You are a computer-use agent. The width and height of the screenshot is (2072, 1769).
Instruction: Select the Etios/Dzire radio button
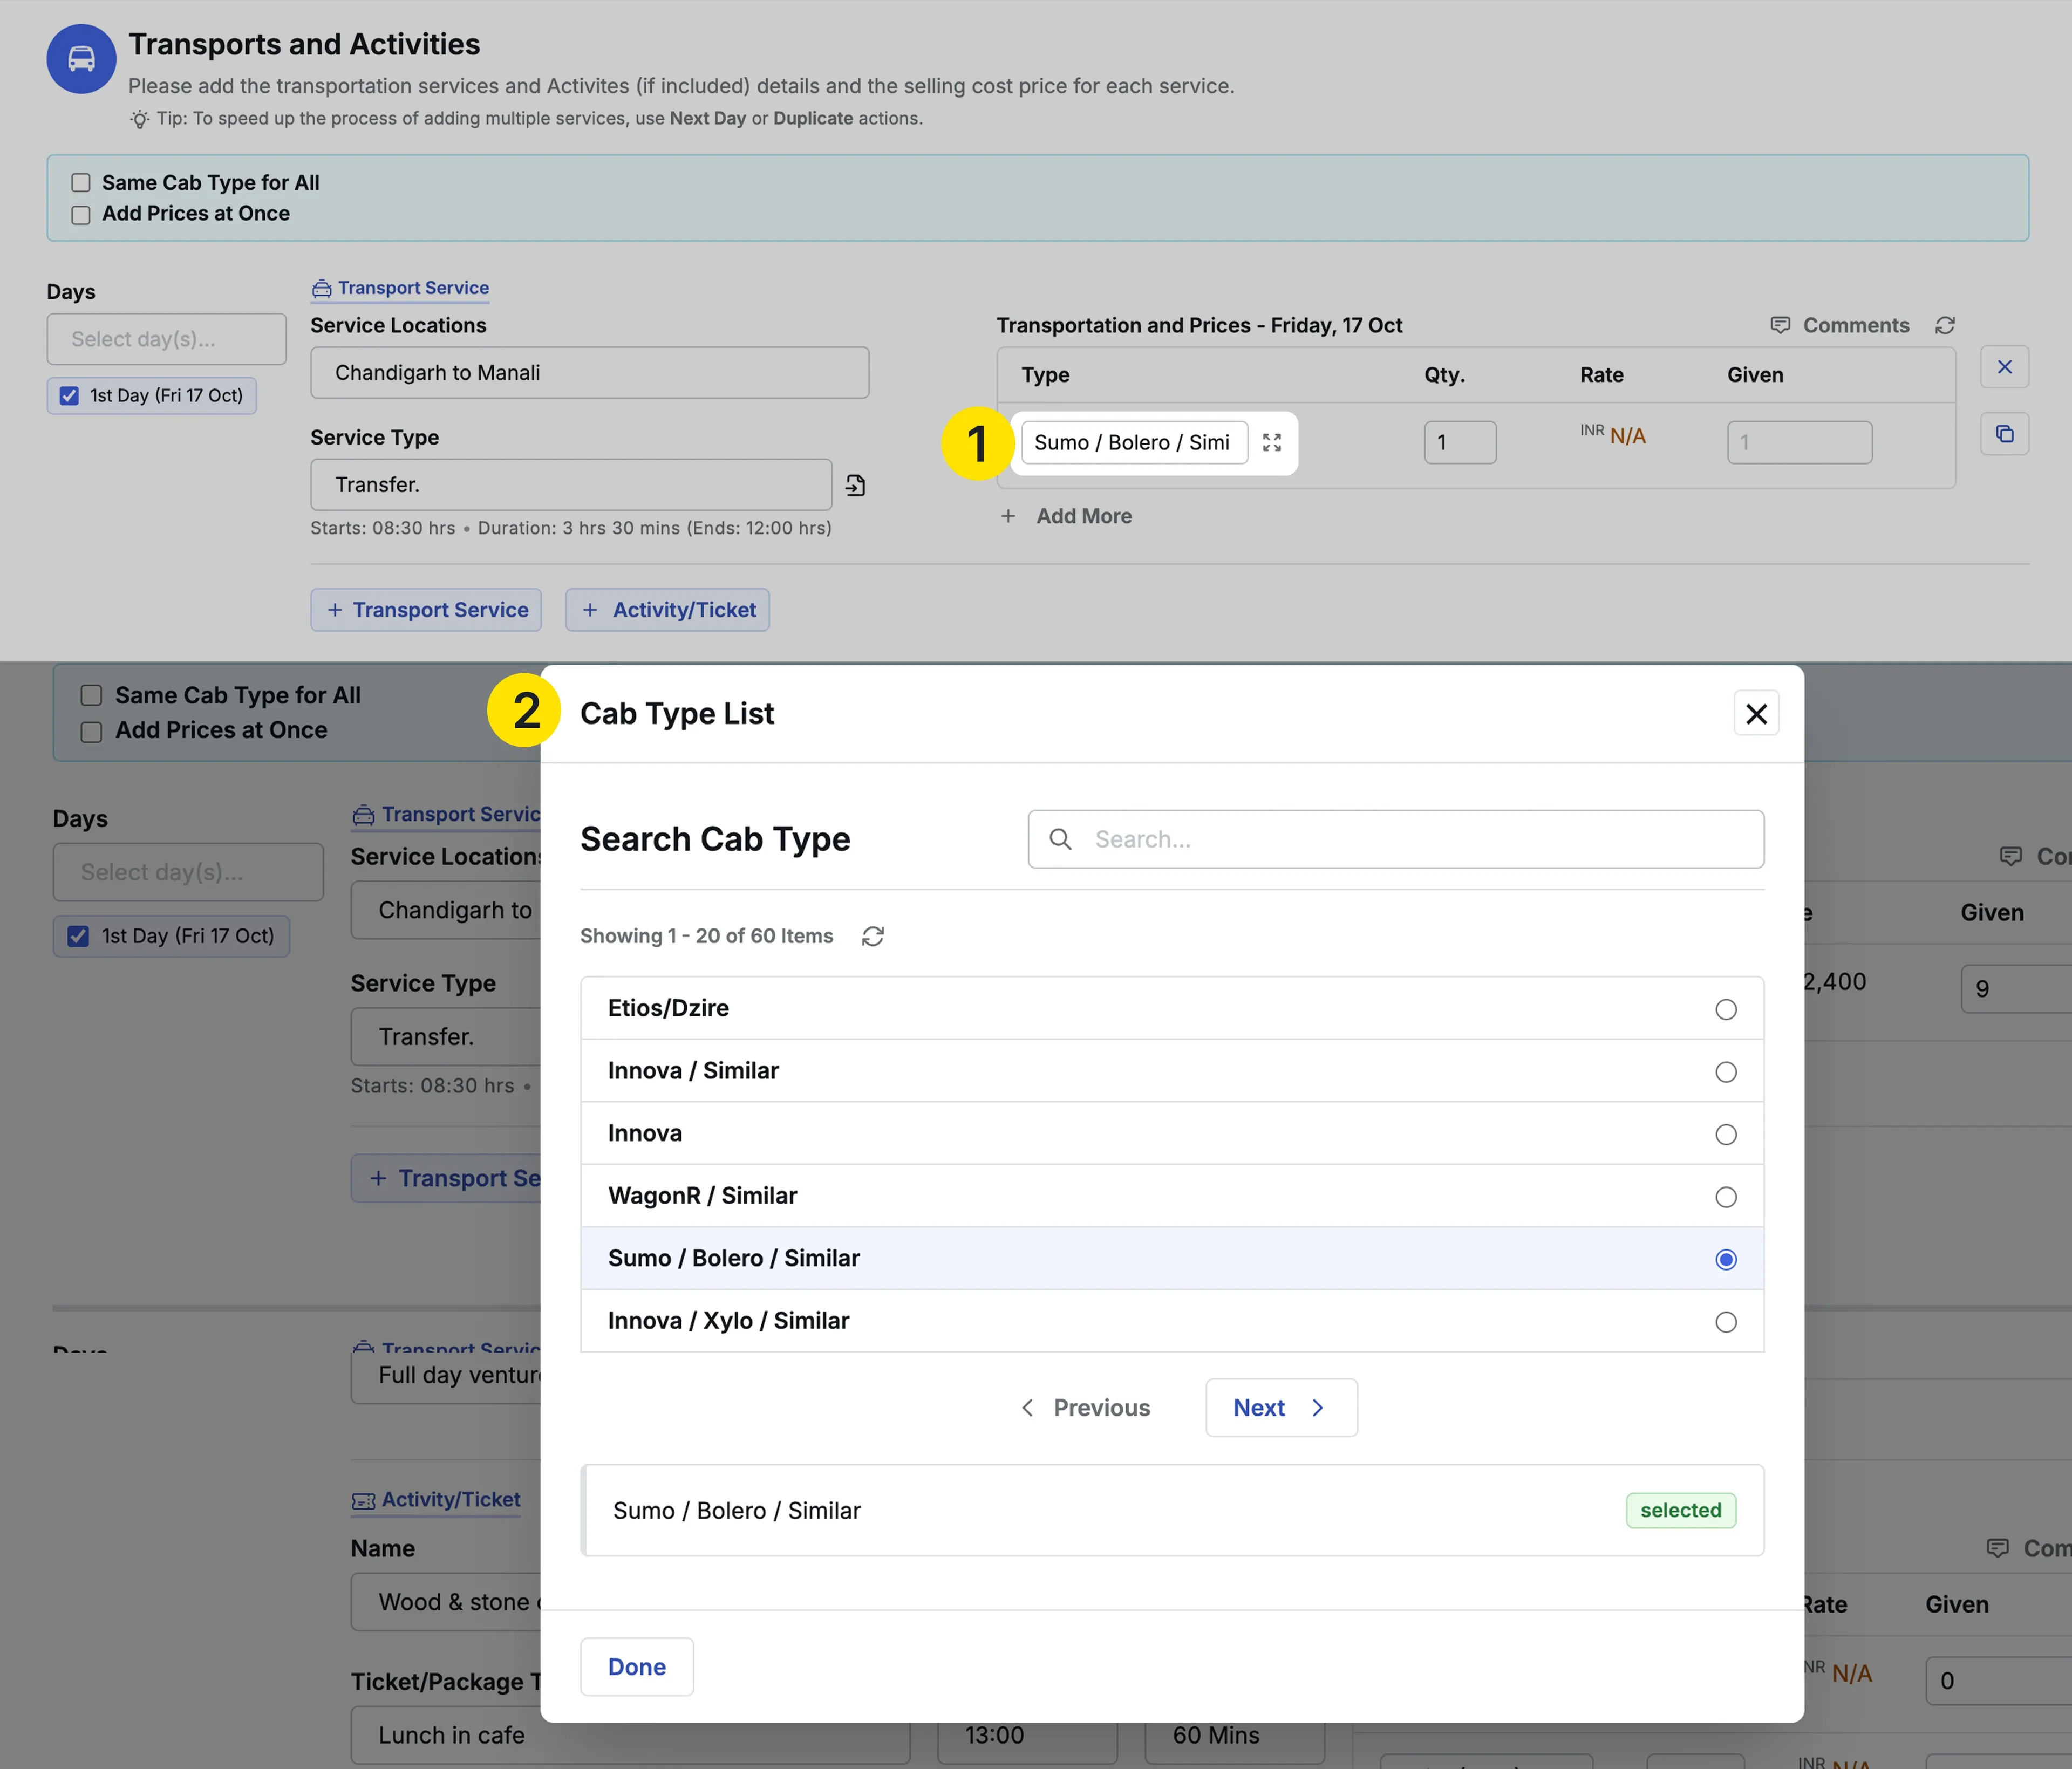point(1725,1010)
